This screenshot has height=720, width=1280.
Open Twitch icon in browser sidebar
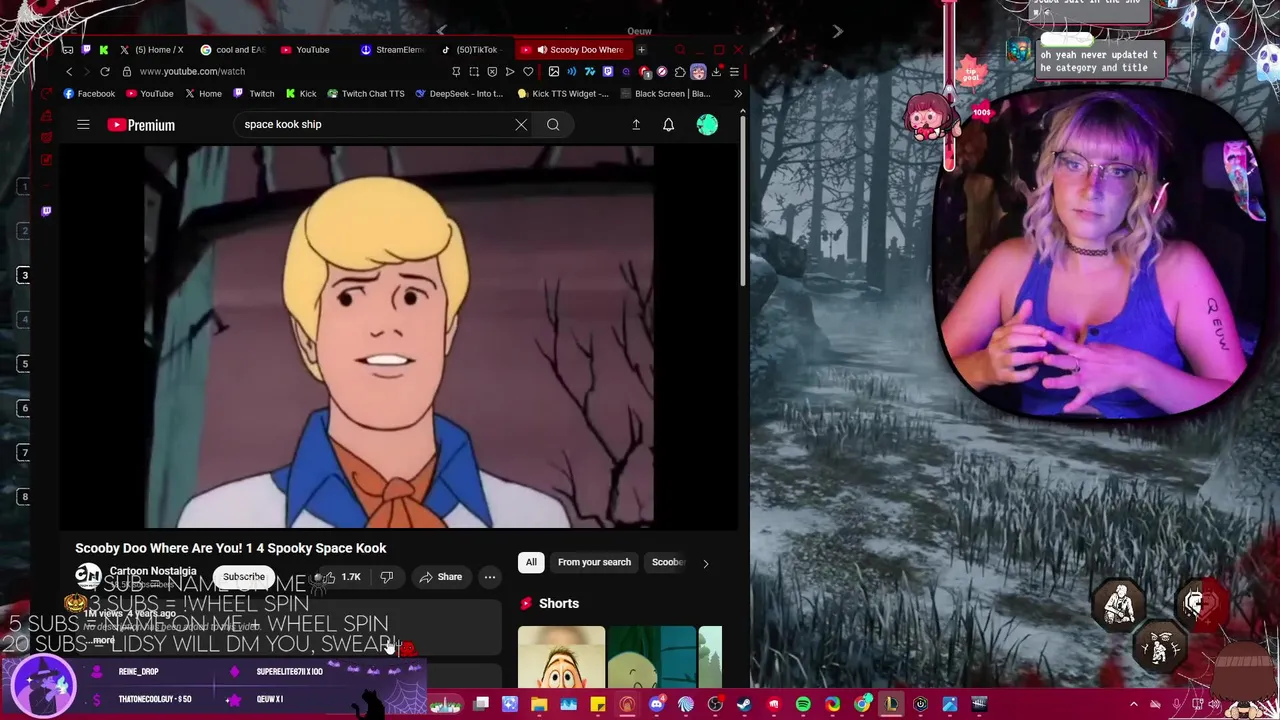click(x=46, y=211)
